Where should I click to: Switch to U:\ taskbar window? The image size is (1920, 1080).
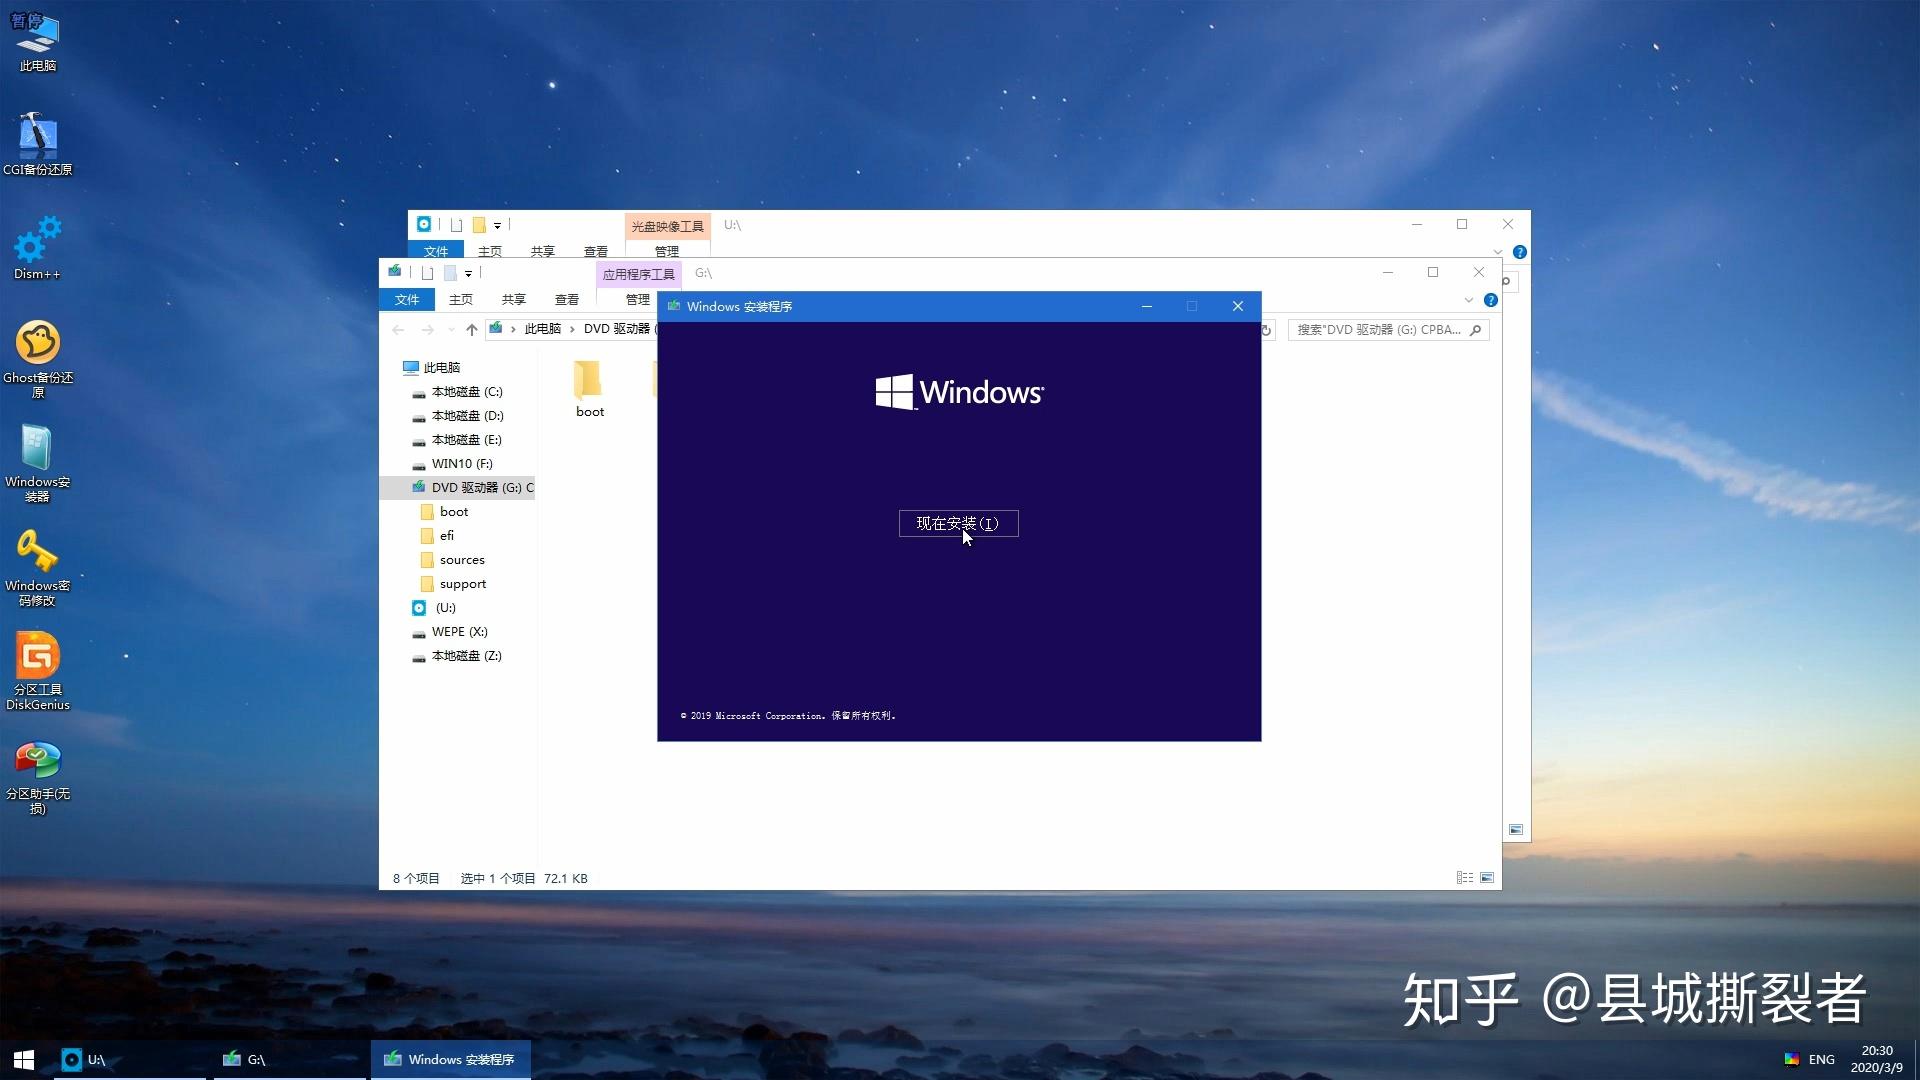click(130, 1059)
